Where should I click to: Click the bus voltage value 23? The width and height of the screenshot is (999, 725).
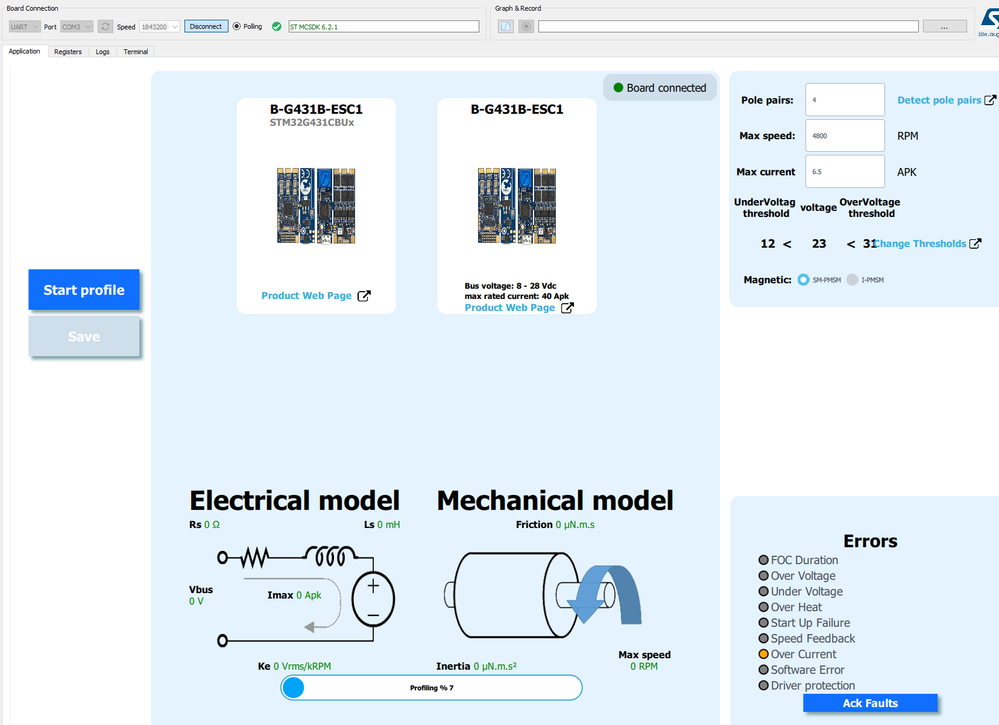pos(819,243)
